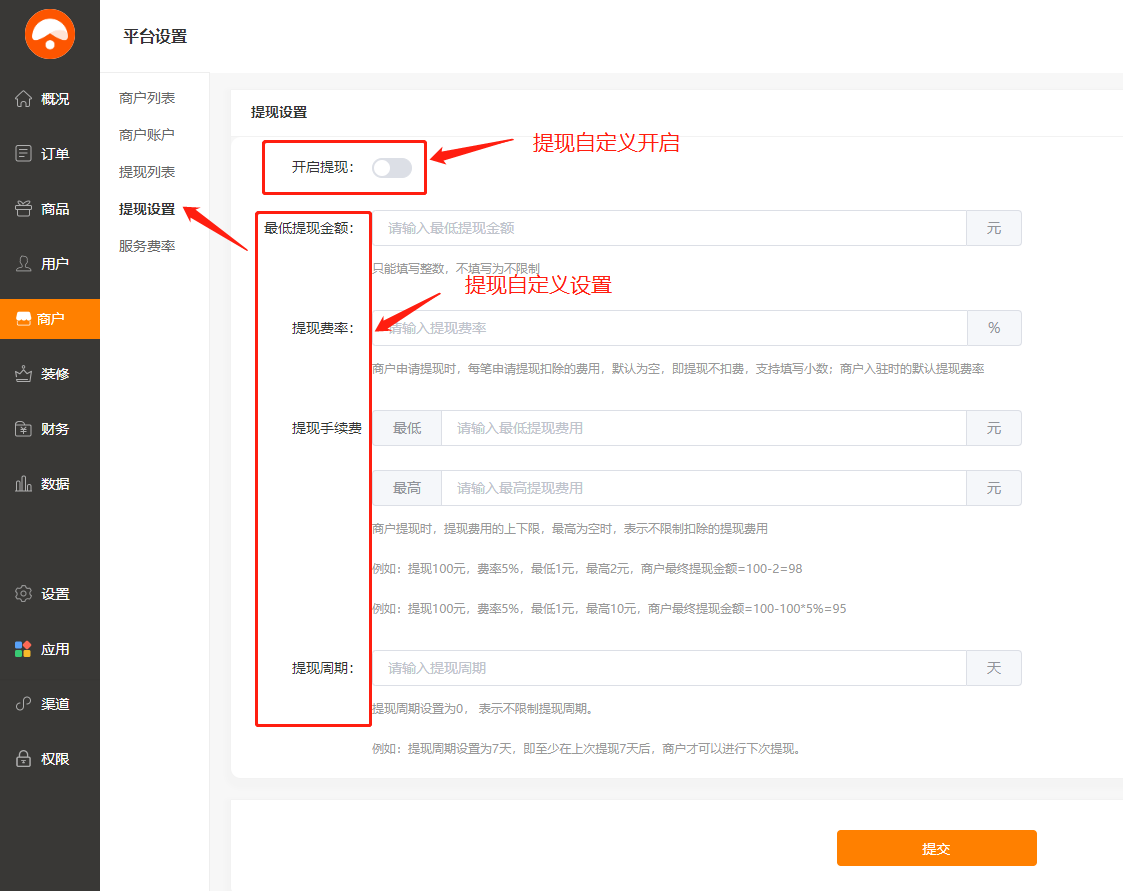Focus the 提现周期 days input field
The image size is (1123, 891).
click(668, 668)
